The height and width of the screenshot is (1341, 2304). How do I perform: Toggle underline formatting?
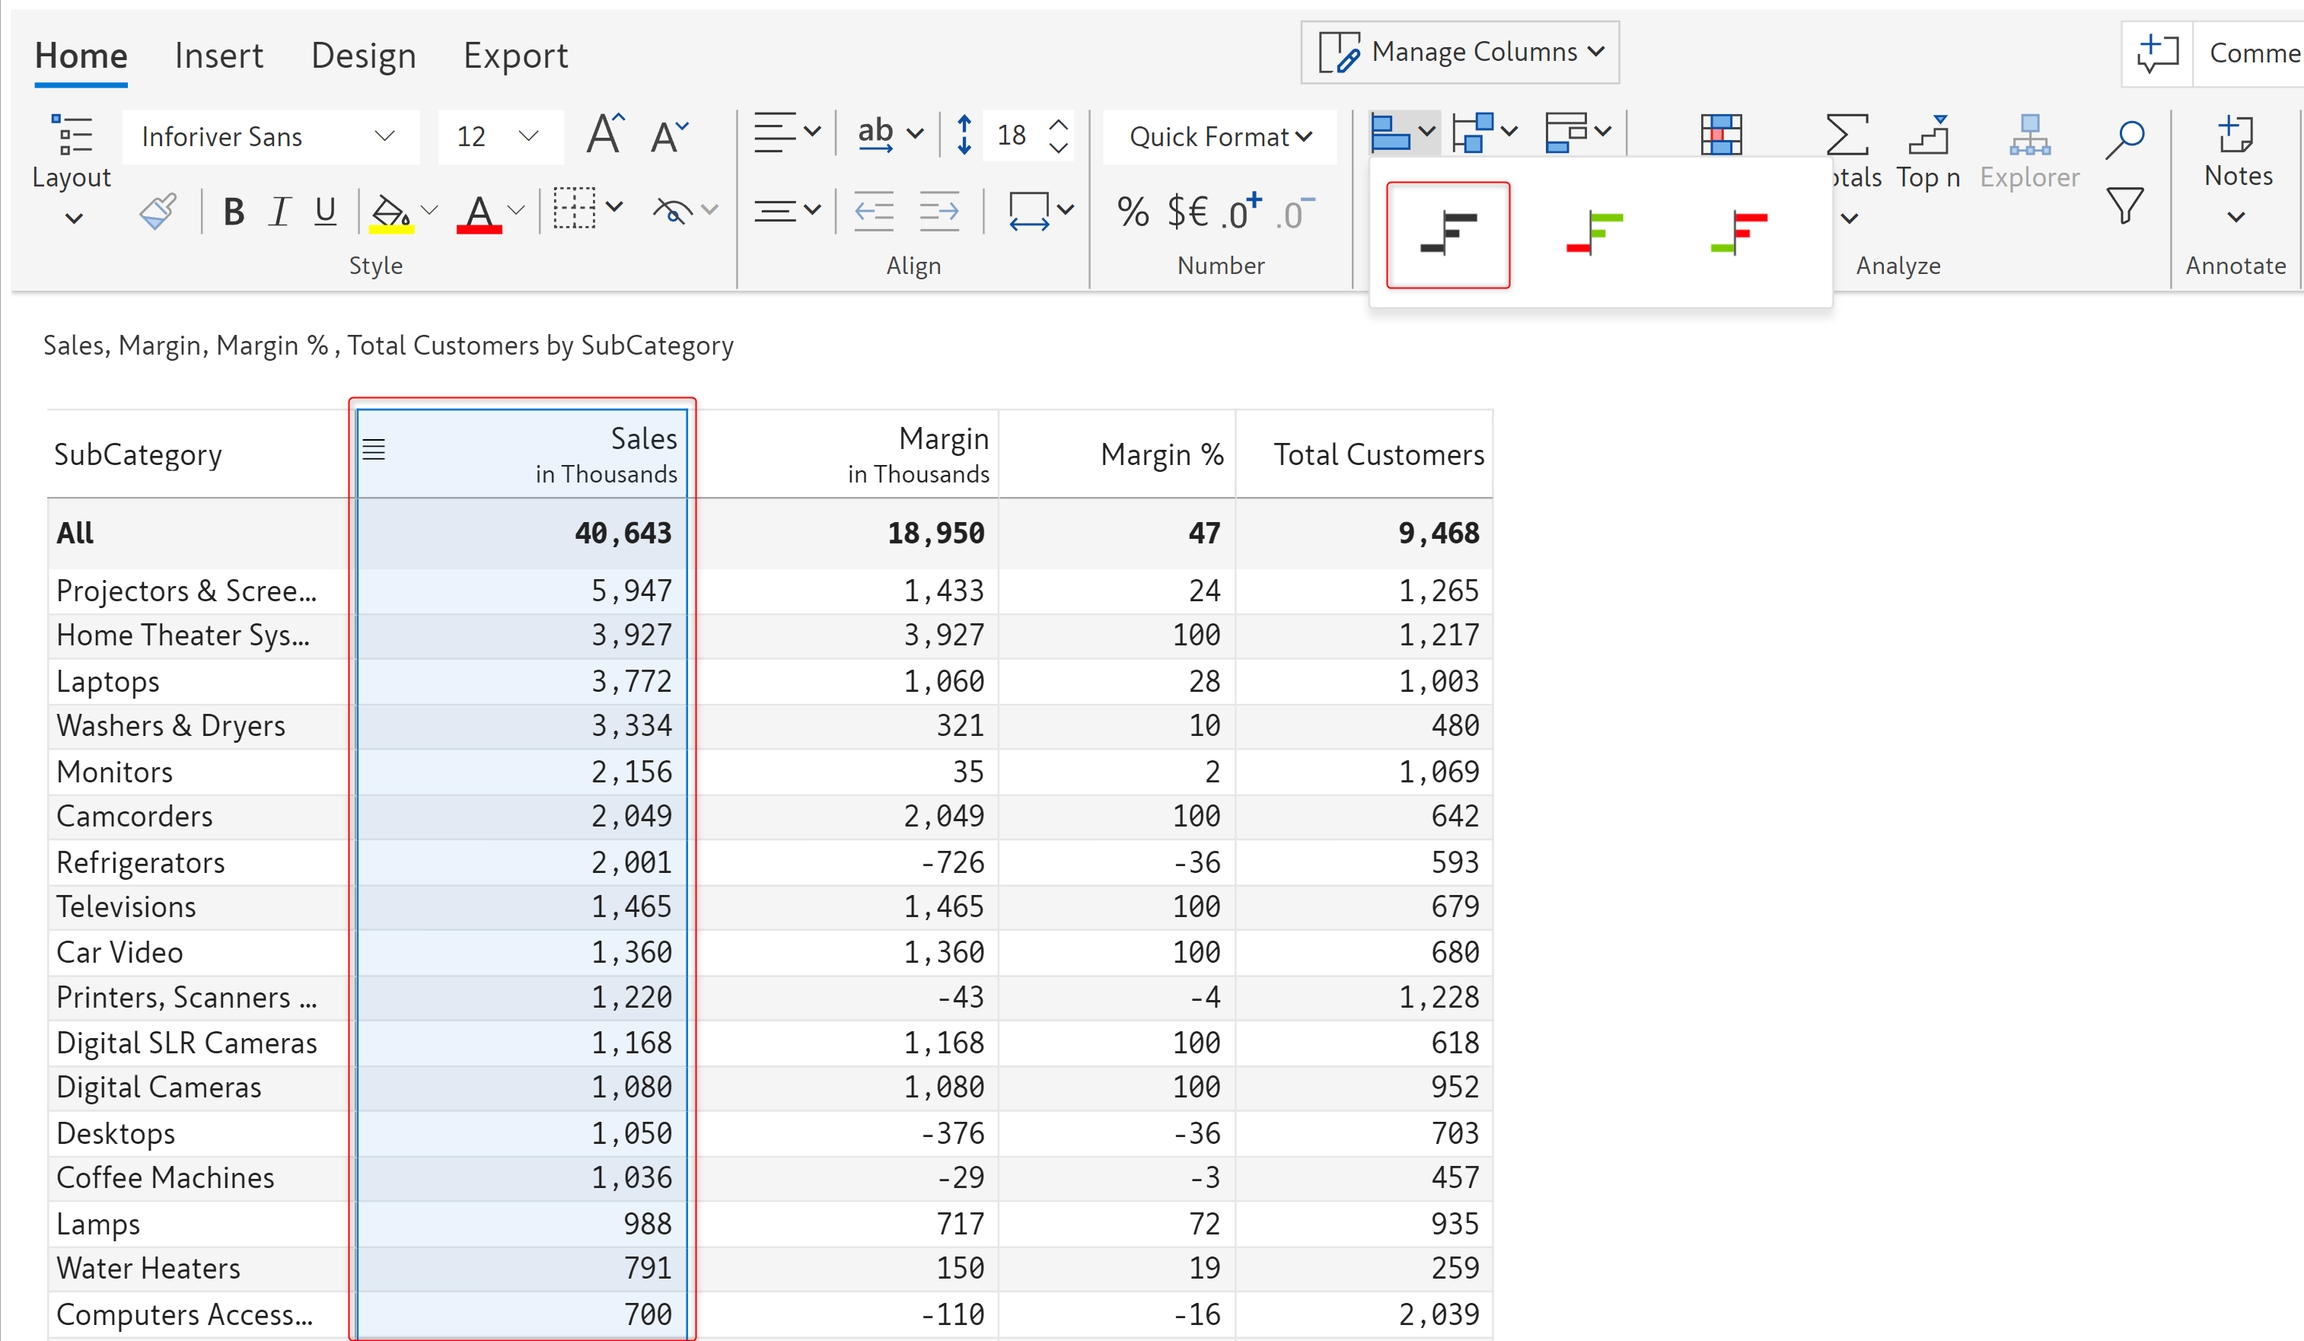(325, 211)
